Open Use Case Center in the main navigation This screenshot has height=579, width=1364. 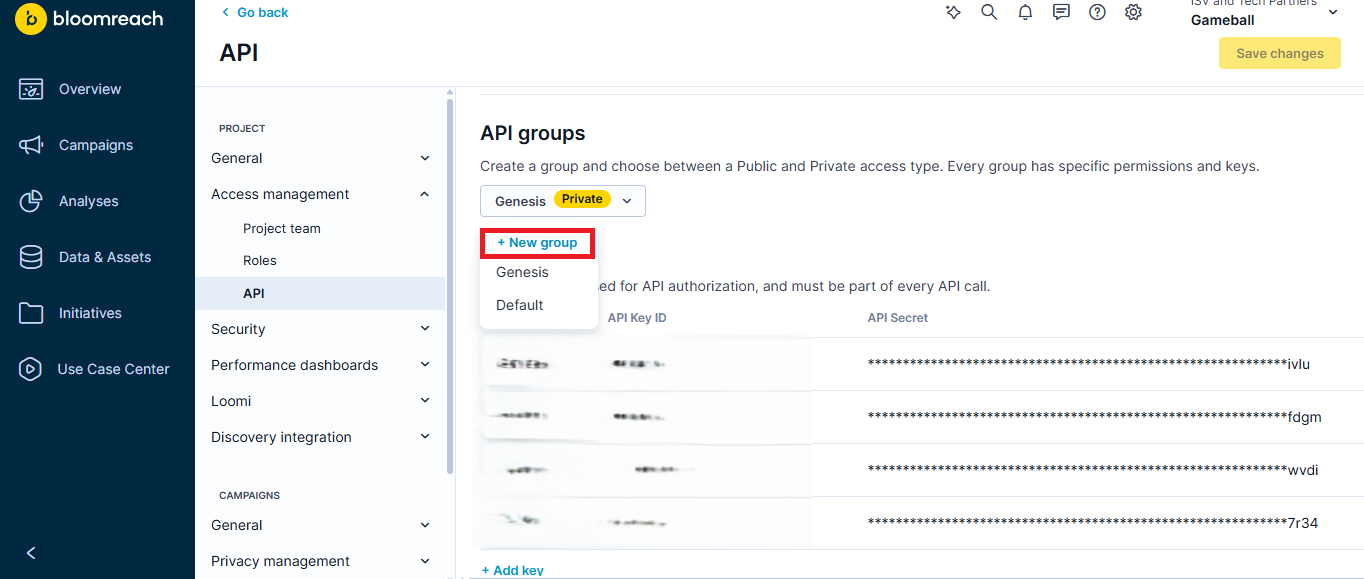113,369
